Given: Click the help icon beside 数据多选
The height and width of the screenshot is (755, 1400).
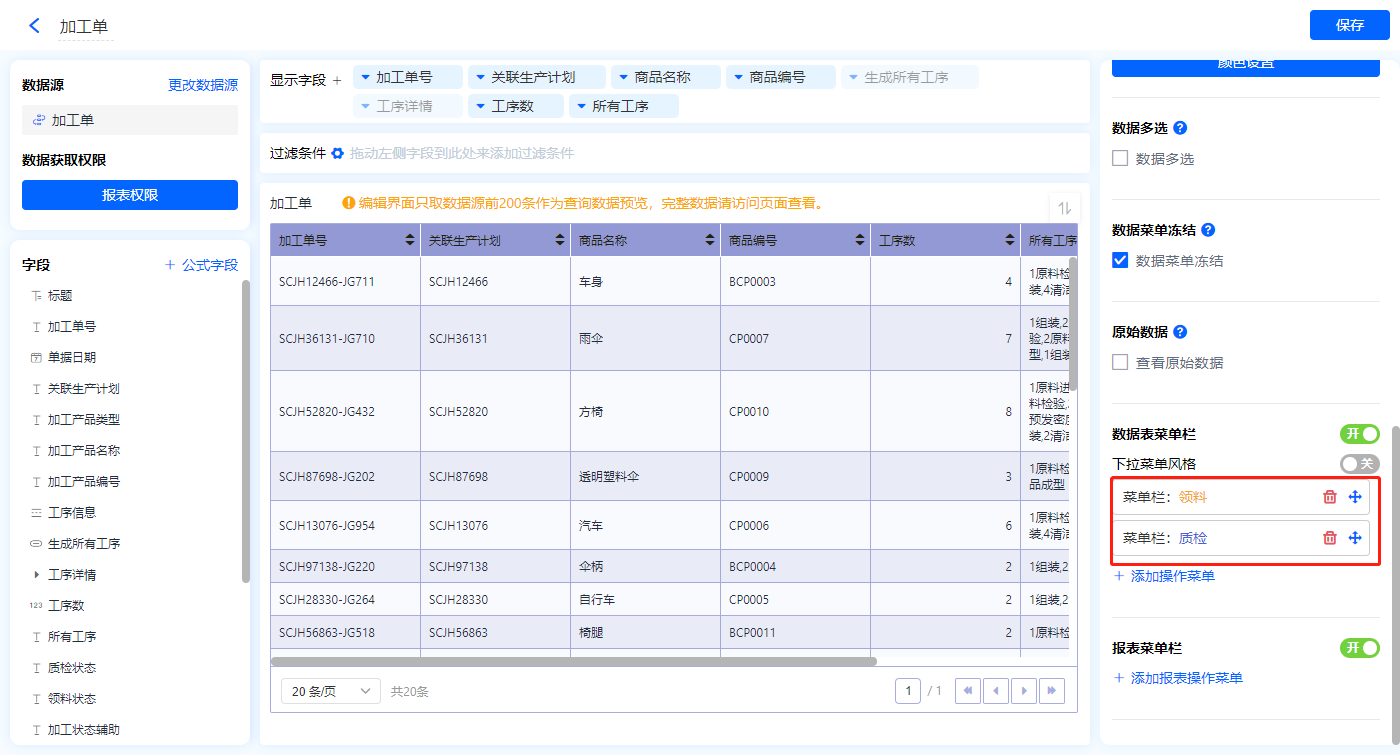Looking at the screenshot, I should pyautogui.click(x=1180, y=128).
